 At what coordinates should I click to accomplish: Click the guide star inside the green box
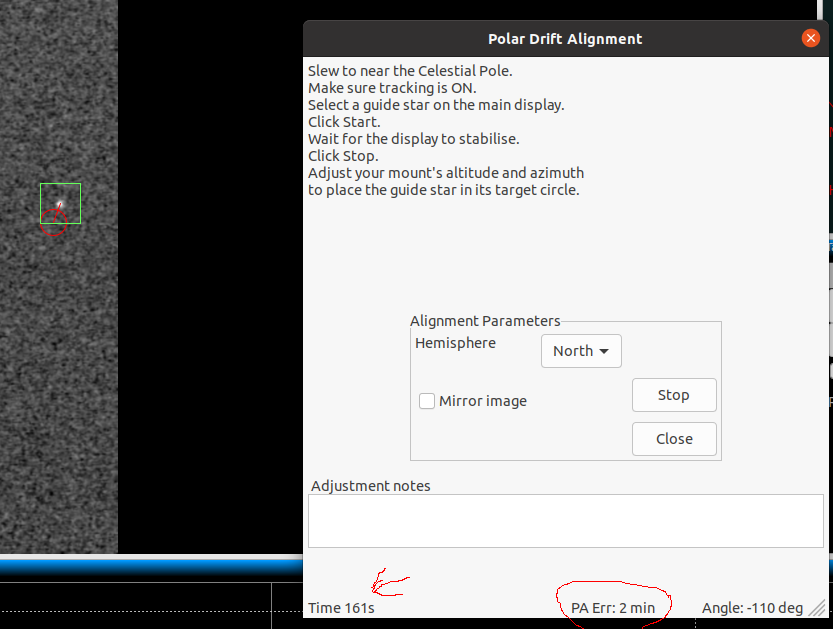click(x=60, y=203)
